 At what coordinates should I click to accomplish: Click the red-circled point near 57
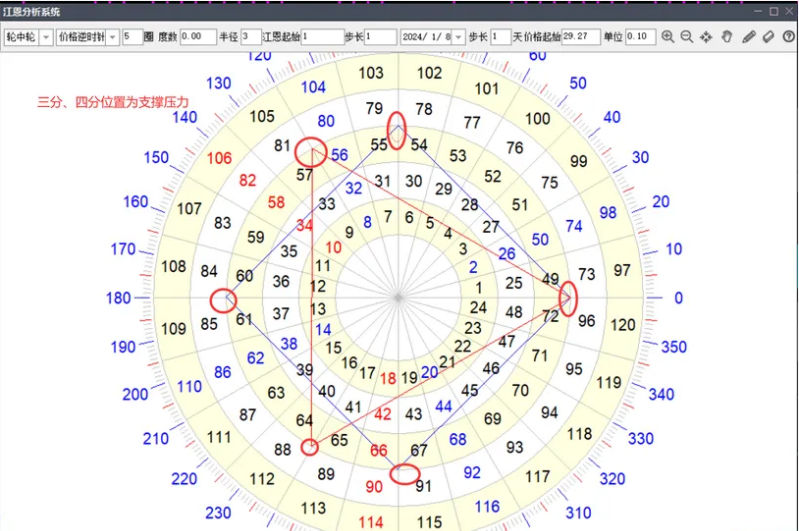(x=311, y=151)
